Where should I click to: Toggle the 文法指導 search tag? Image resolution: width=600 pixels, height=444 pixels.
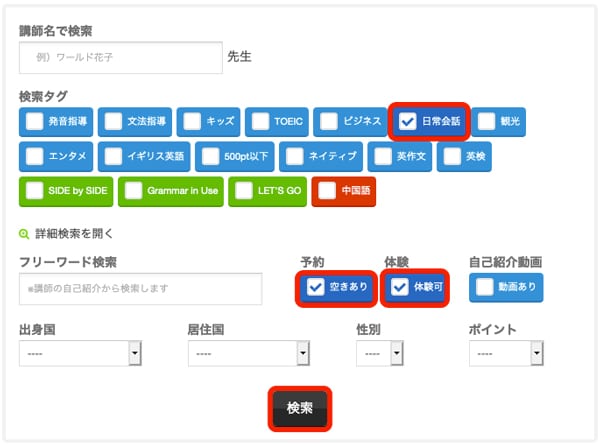[111, 122]
